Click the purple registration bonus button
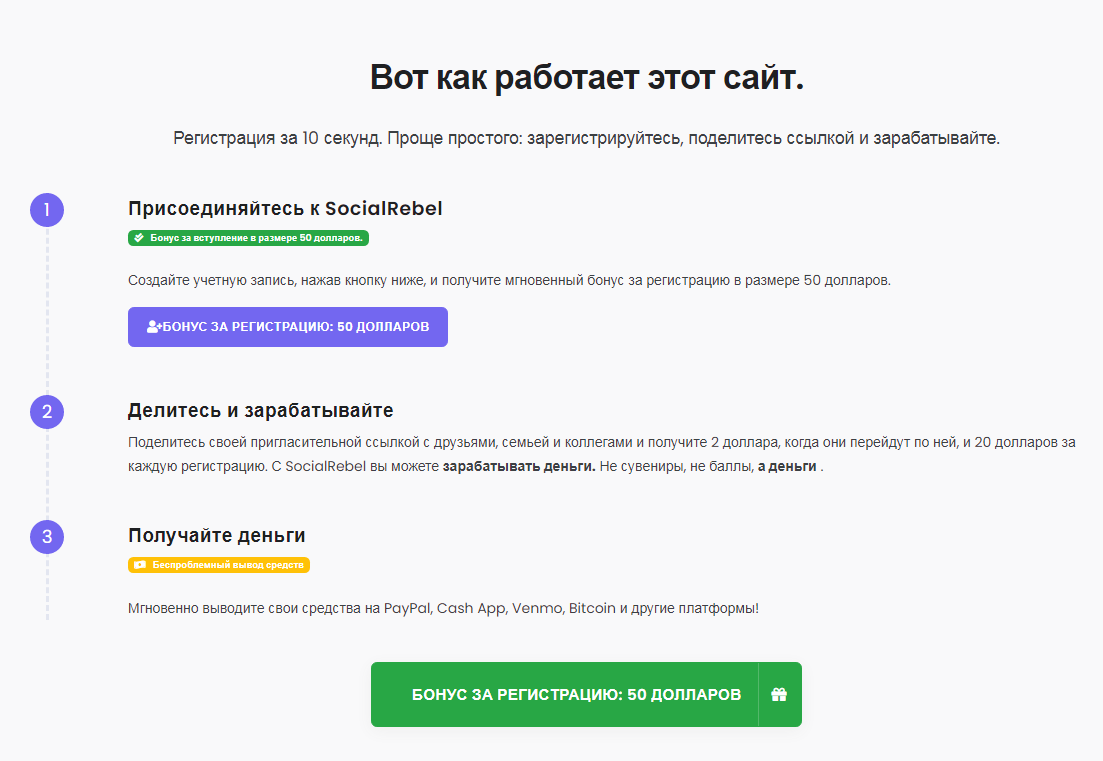This screenshot has height=761, width=1103. click(x=288, y=327)
